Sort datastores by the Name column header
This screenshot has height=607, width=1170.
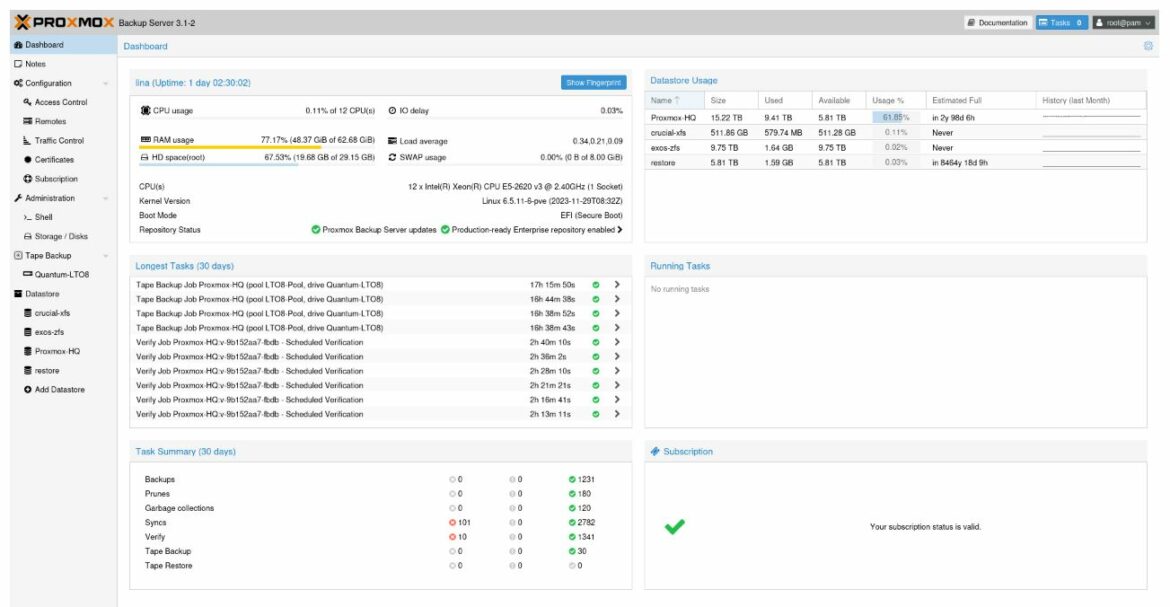pyautogui.click(x=675, y=101)
